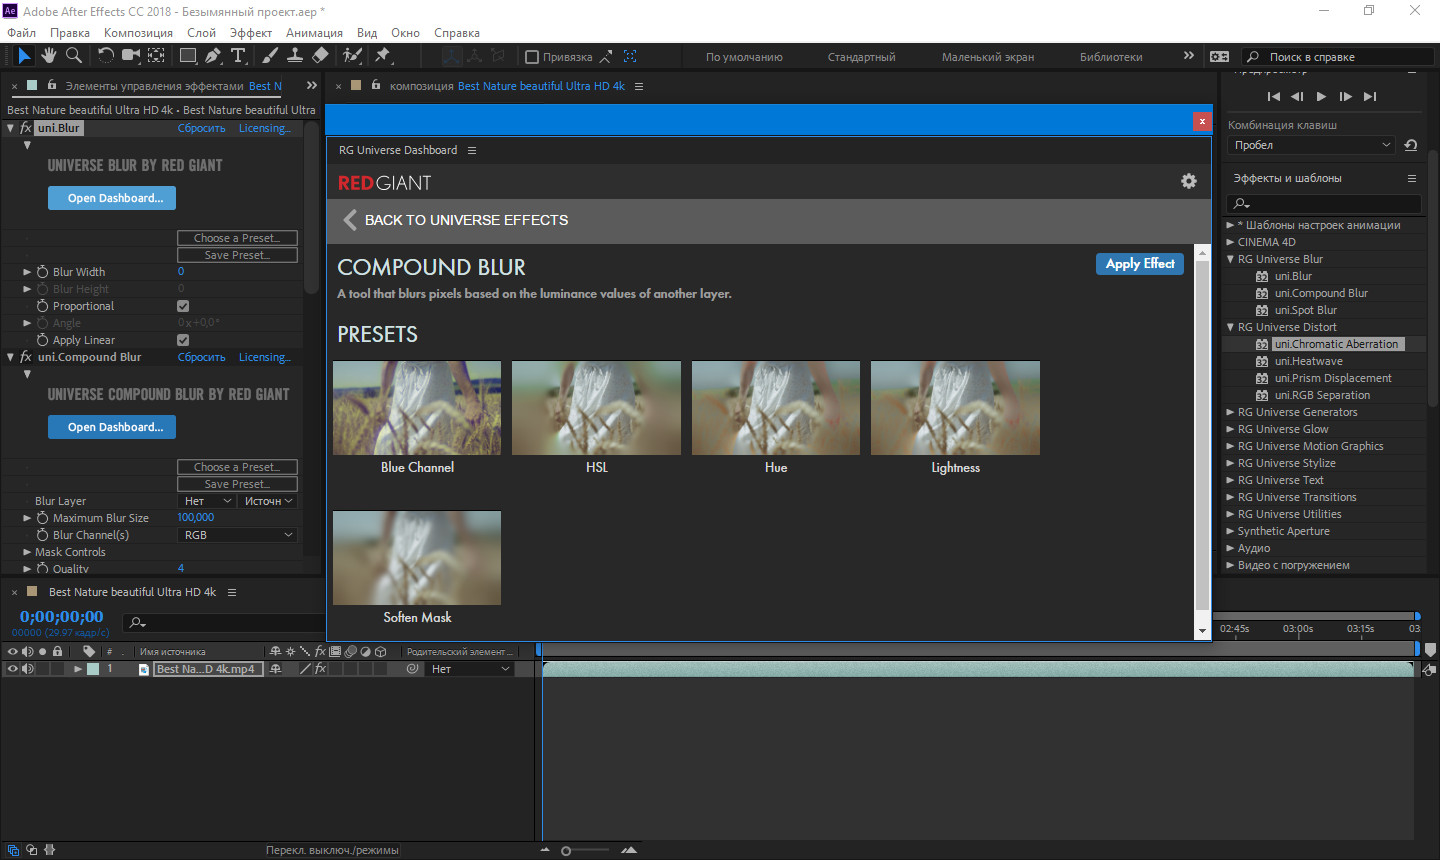
Task: Open the workspace screen icon left of help search
Action: [1219, 57]
